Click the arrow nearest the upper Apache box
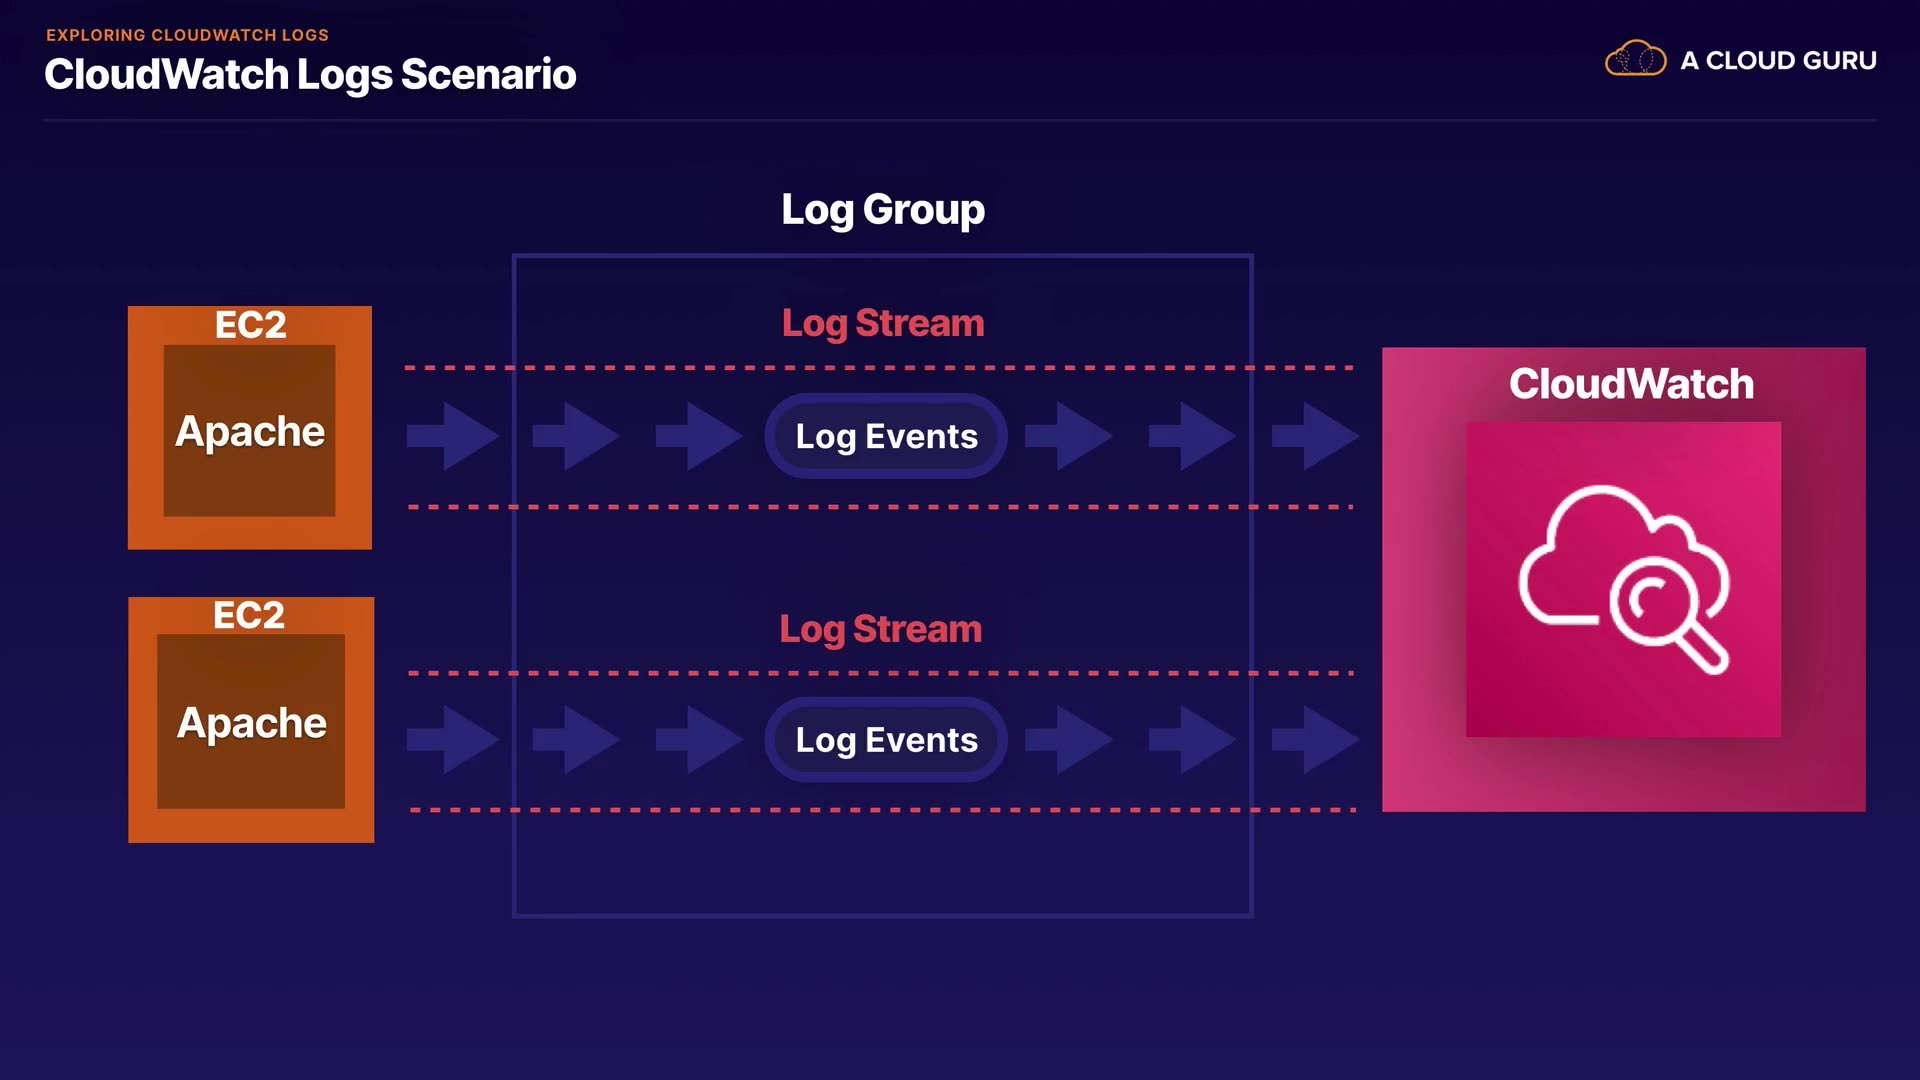 453,436
